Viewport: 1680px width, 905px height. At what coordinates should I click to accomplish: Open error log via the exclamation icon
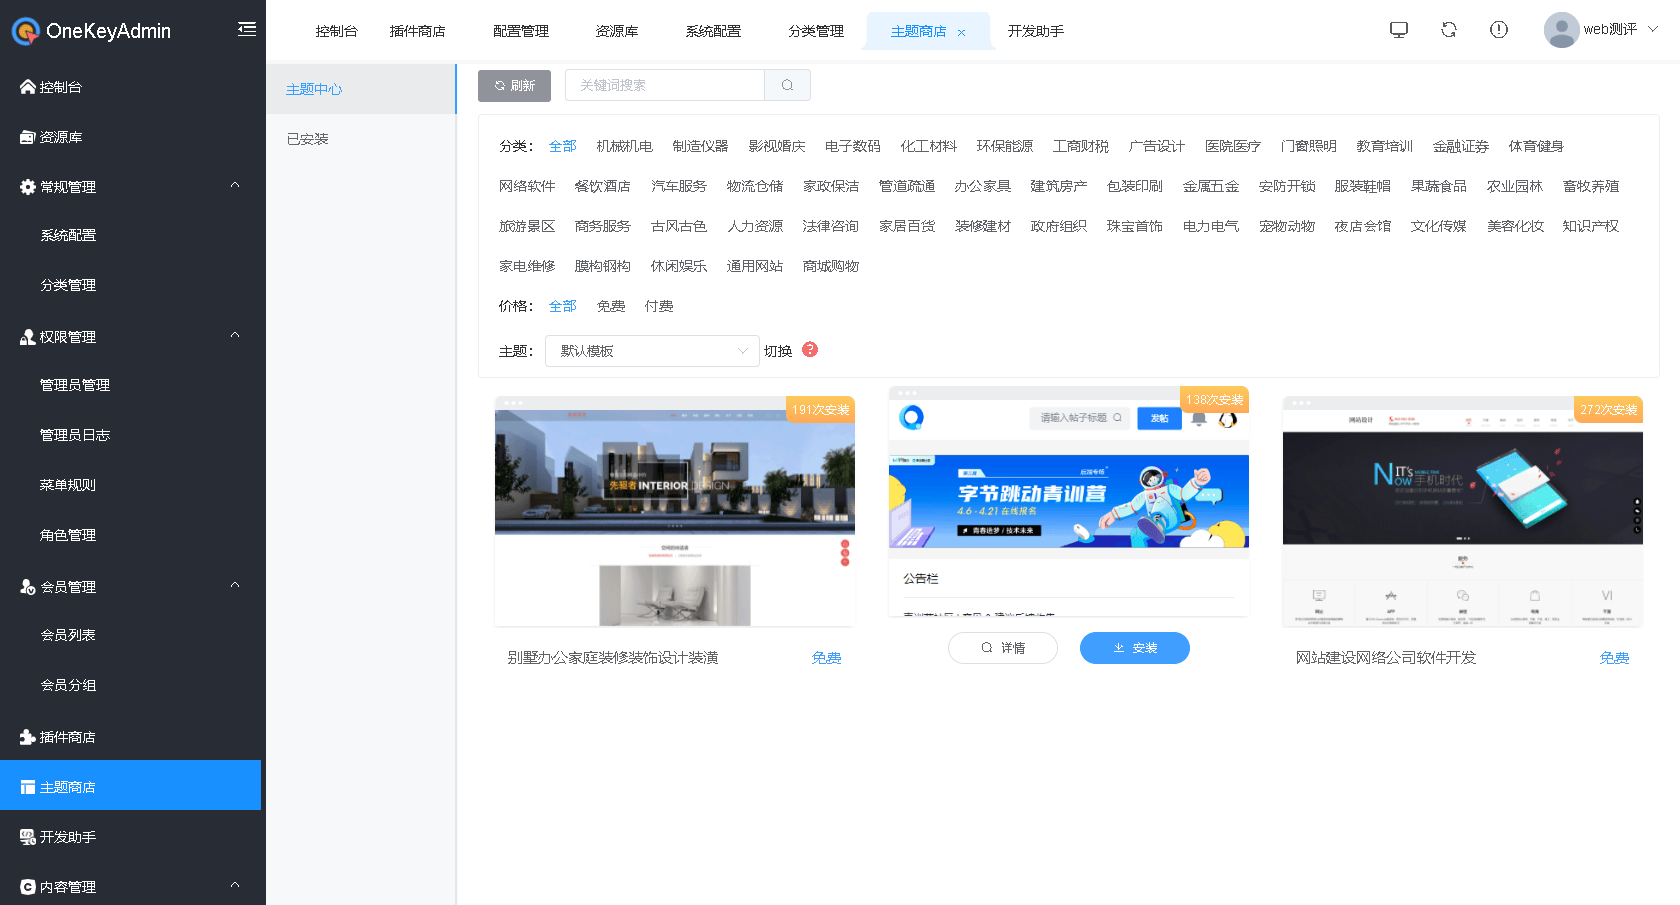(1498, 30)
